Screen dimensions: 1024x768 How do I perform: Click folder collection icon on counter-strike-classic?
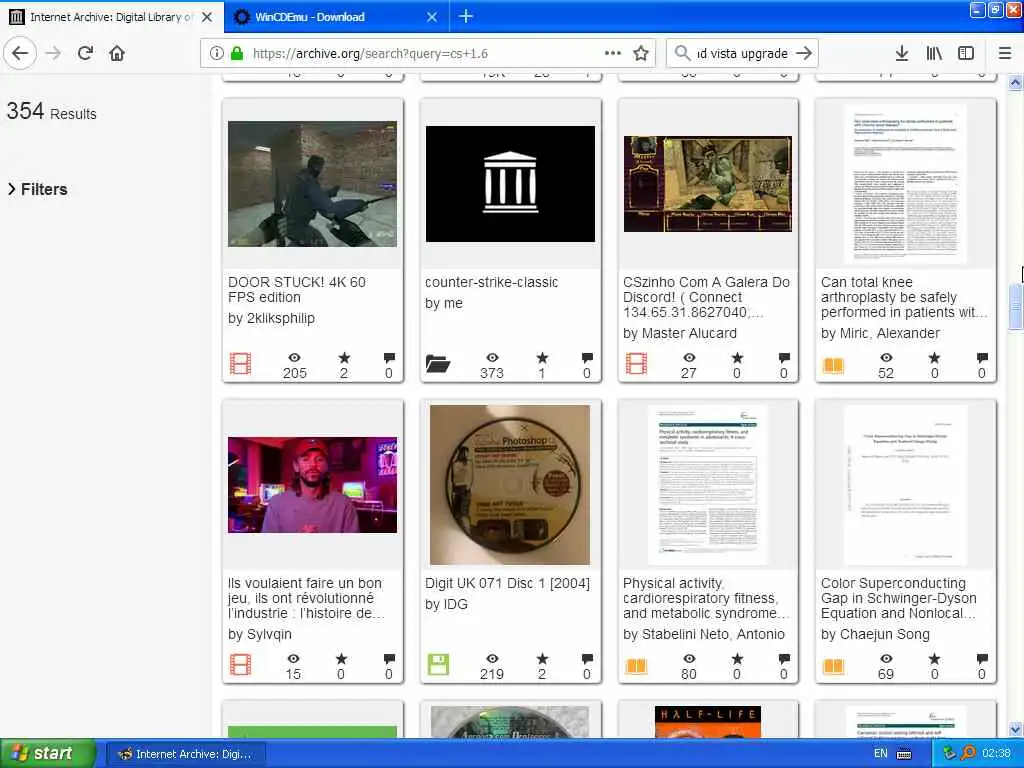[438, 364]
